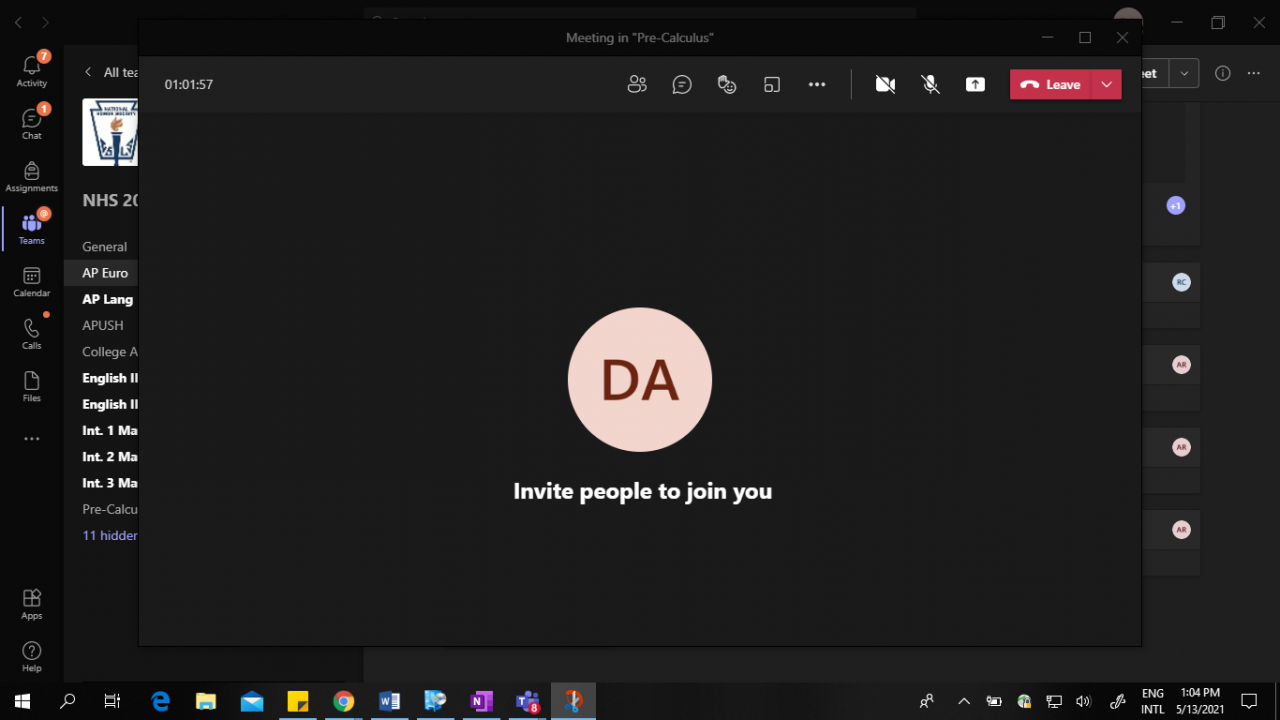
Task: Open the breakout rooms icon
Action: (x=772, y=85)
